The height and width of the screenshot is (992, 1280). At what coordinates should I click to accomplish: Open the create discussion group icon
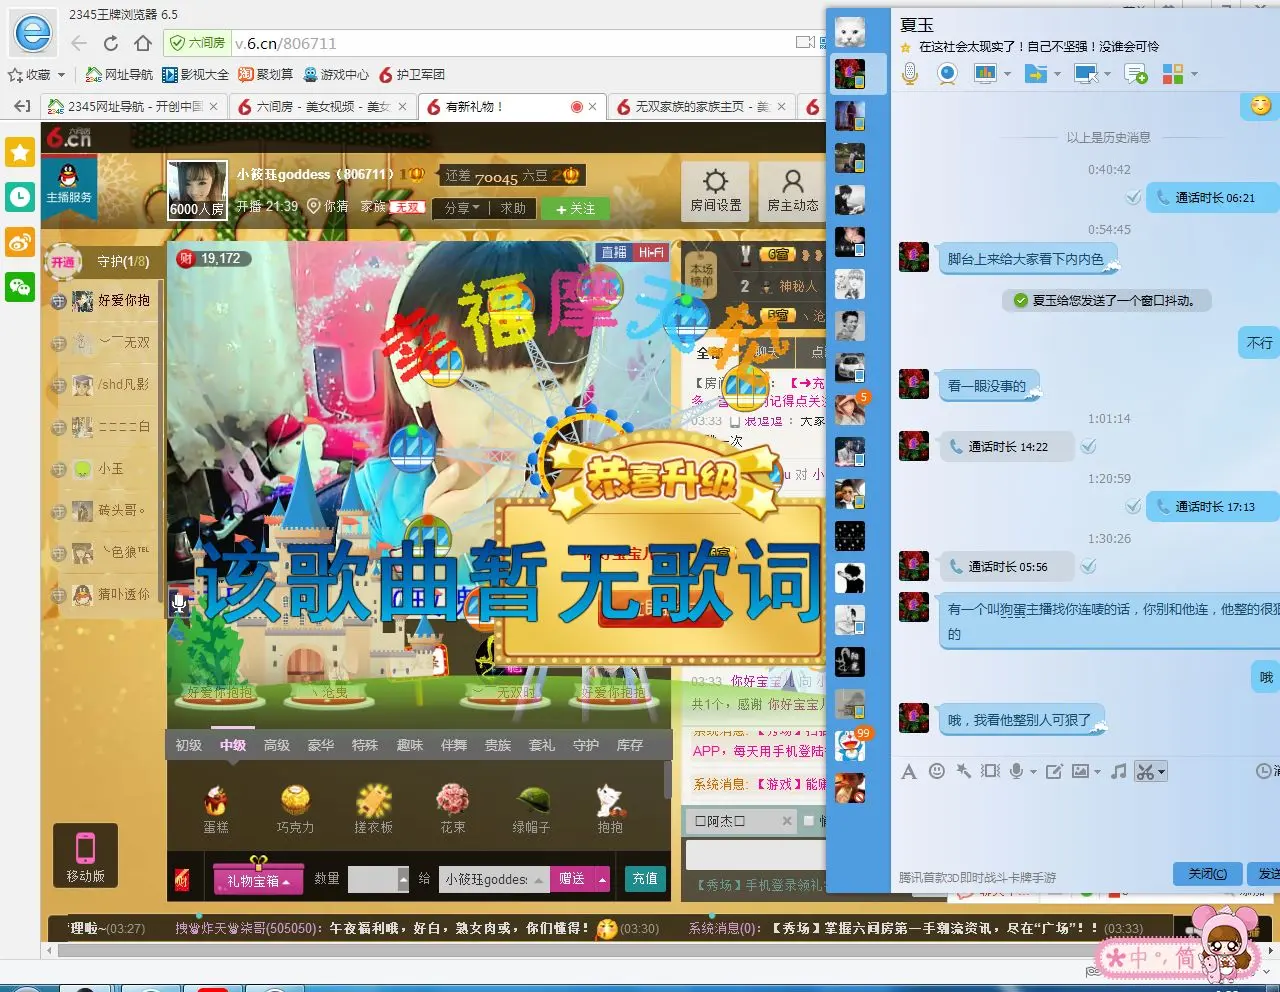1135,73
